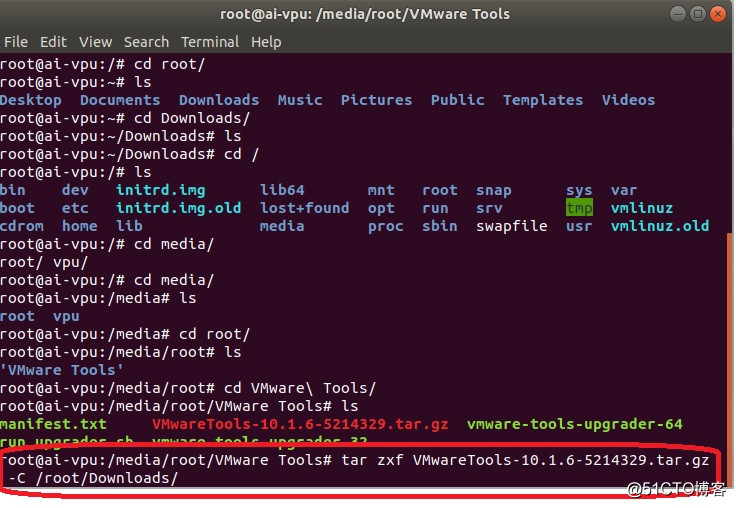Click the 'VMware Tools' quoted directory name
The width and height of the screenshot is (736, 508).
tap(62, 370)
